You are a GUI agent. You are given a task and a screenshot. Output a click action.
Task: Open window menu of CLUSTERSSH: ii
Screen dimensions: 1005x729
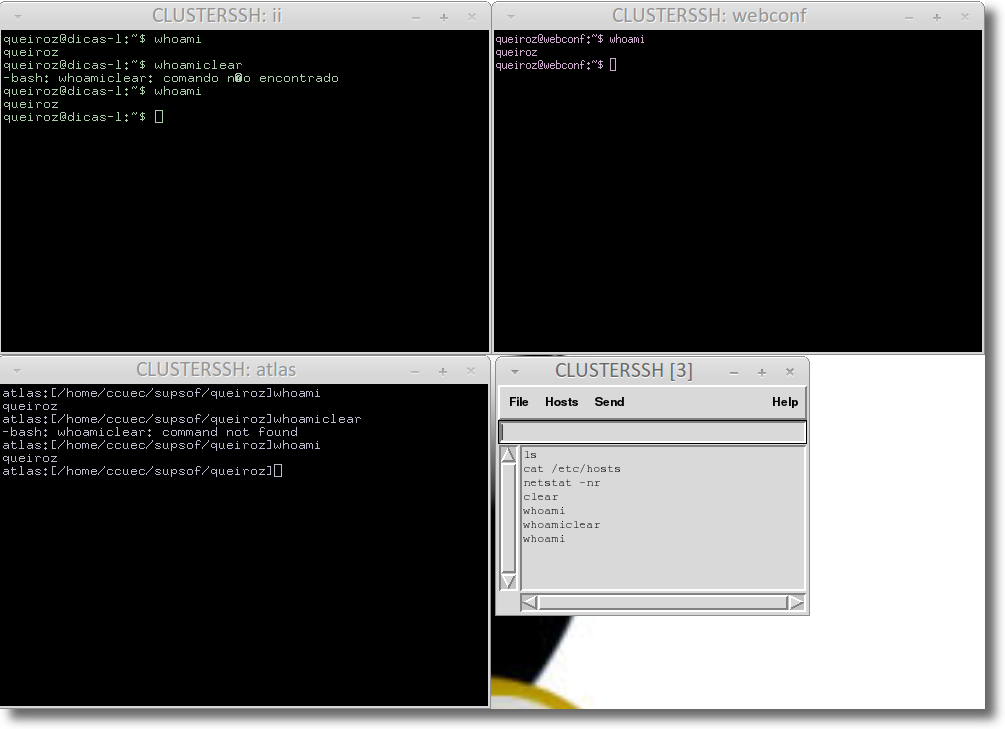pos(18,17)
